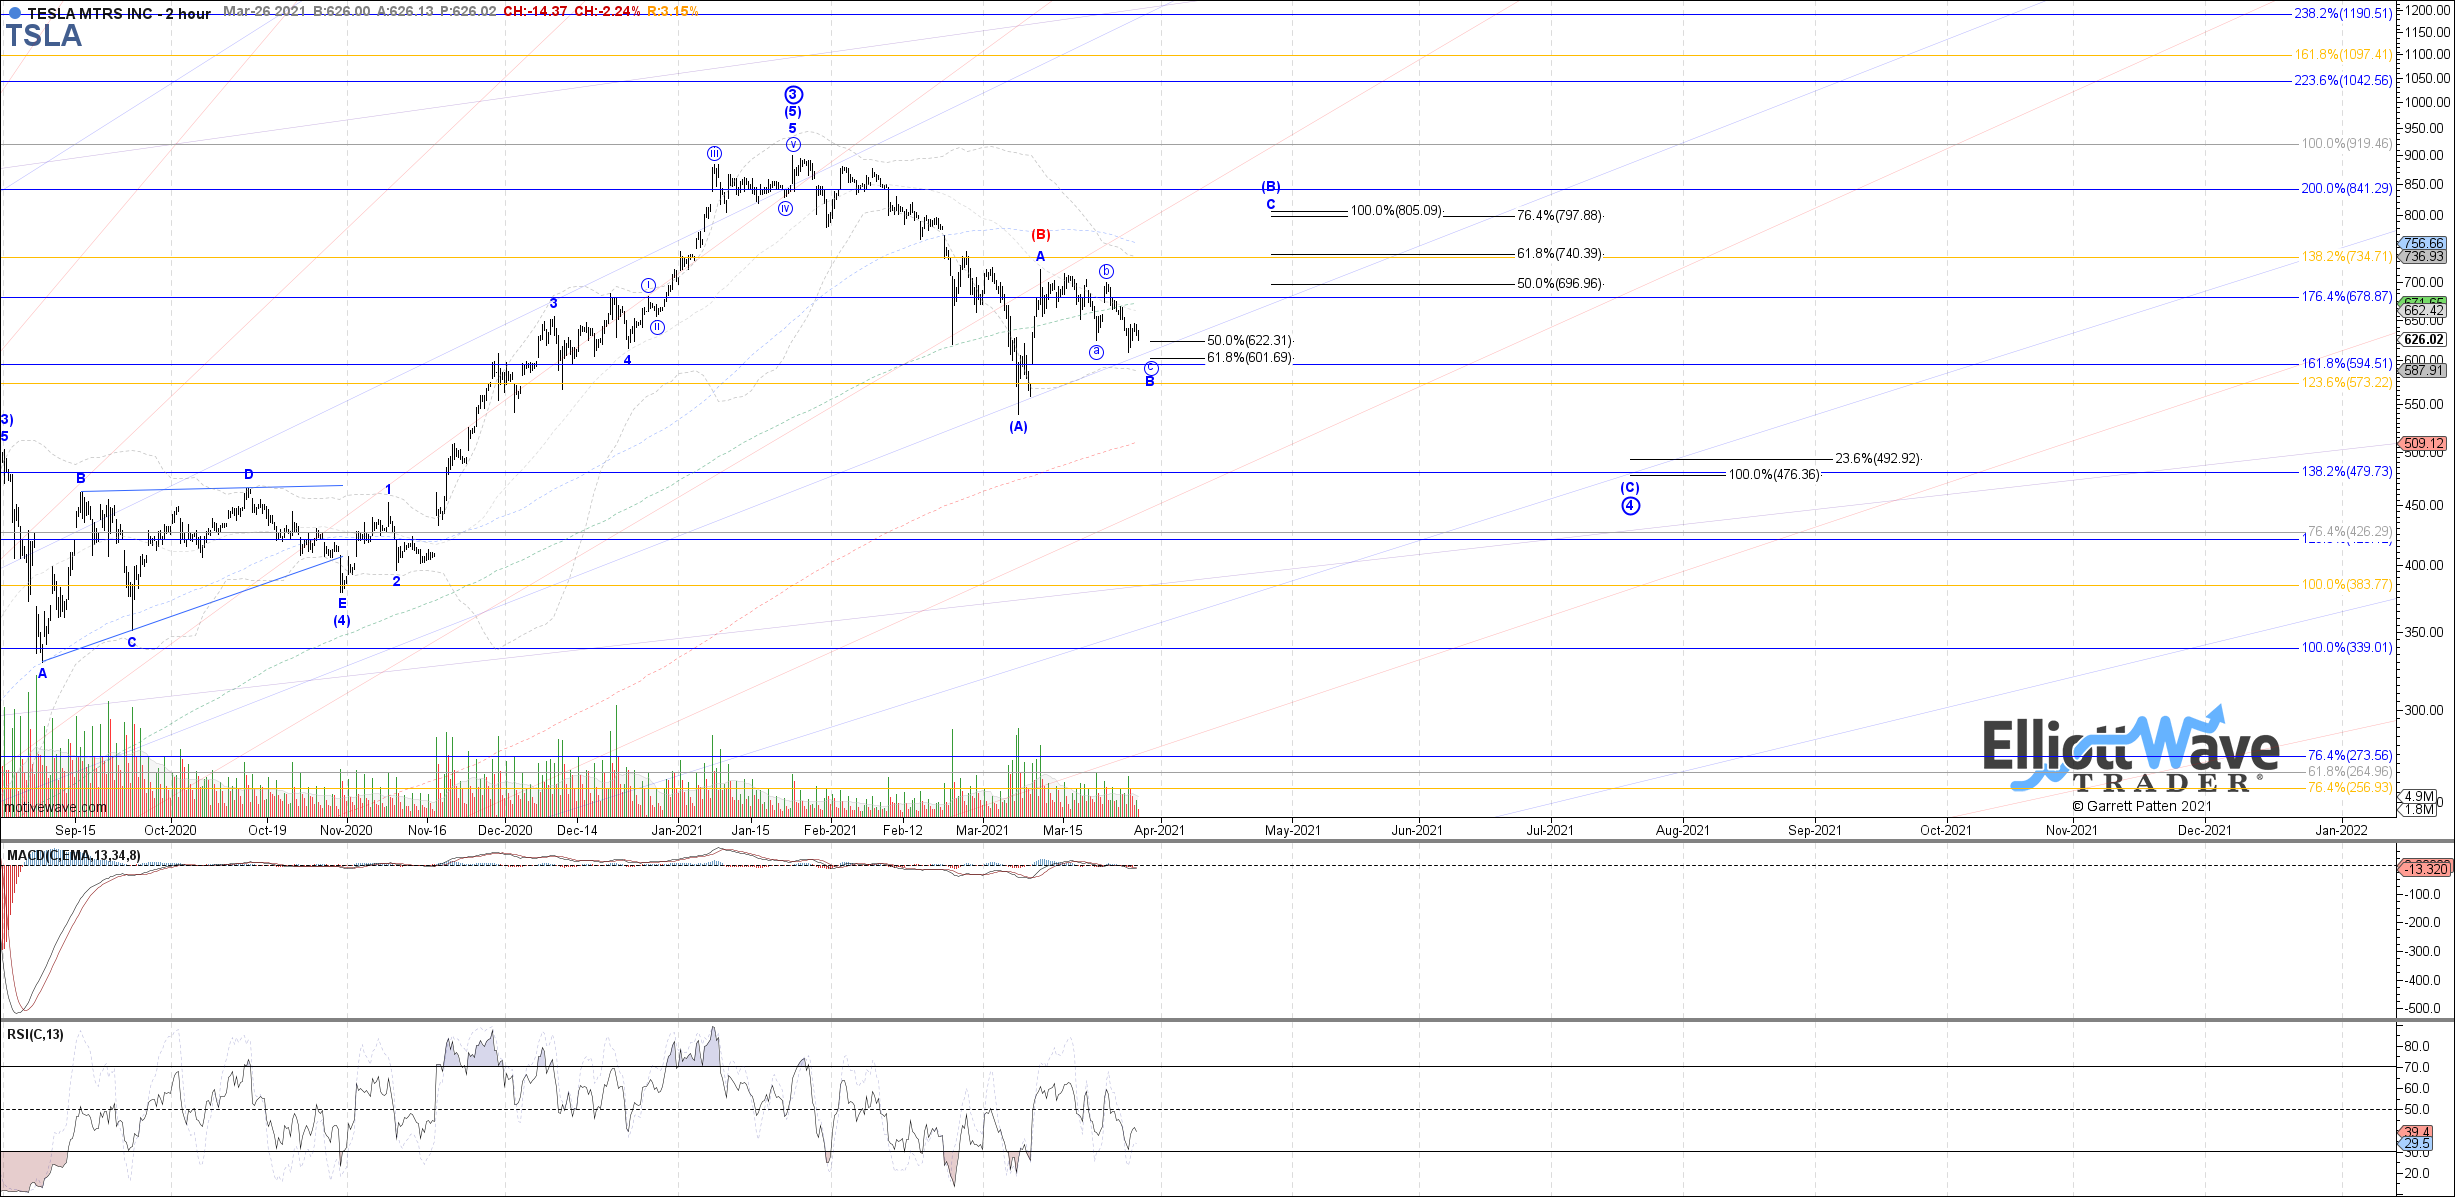Screen dimensions: 2455x1197
Task: Select the 61.8%(740.39) retracement label
Action: [x=1560, y=254]
